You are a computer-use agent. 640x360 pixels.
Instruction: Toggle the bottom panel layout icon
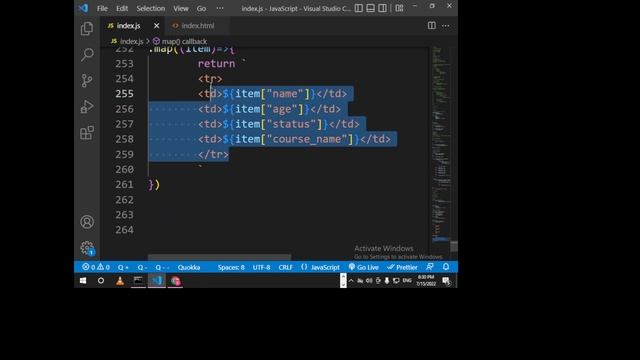tap(370, 8)
